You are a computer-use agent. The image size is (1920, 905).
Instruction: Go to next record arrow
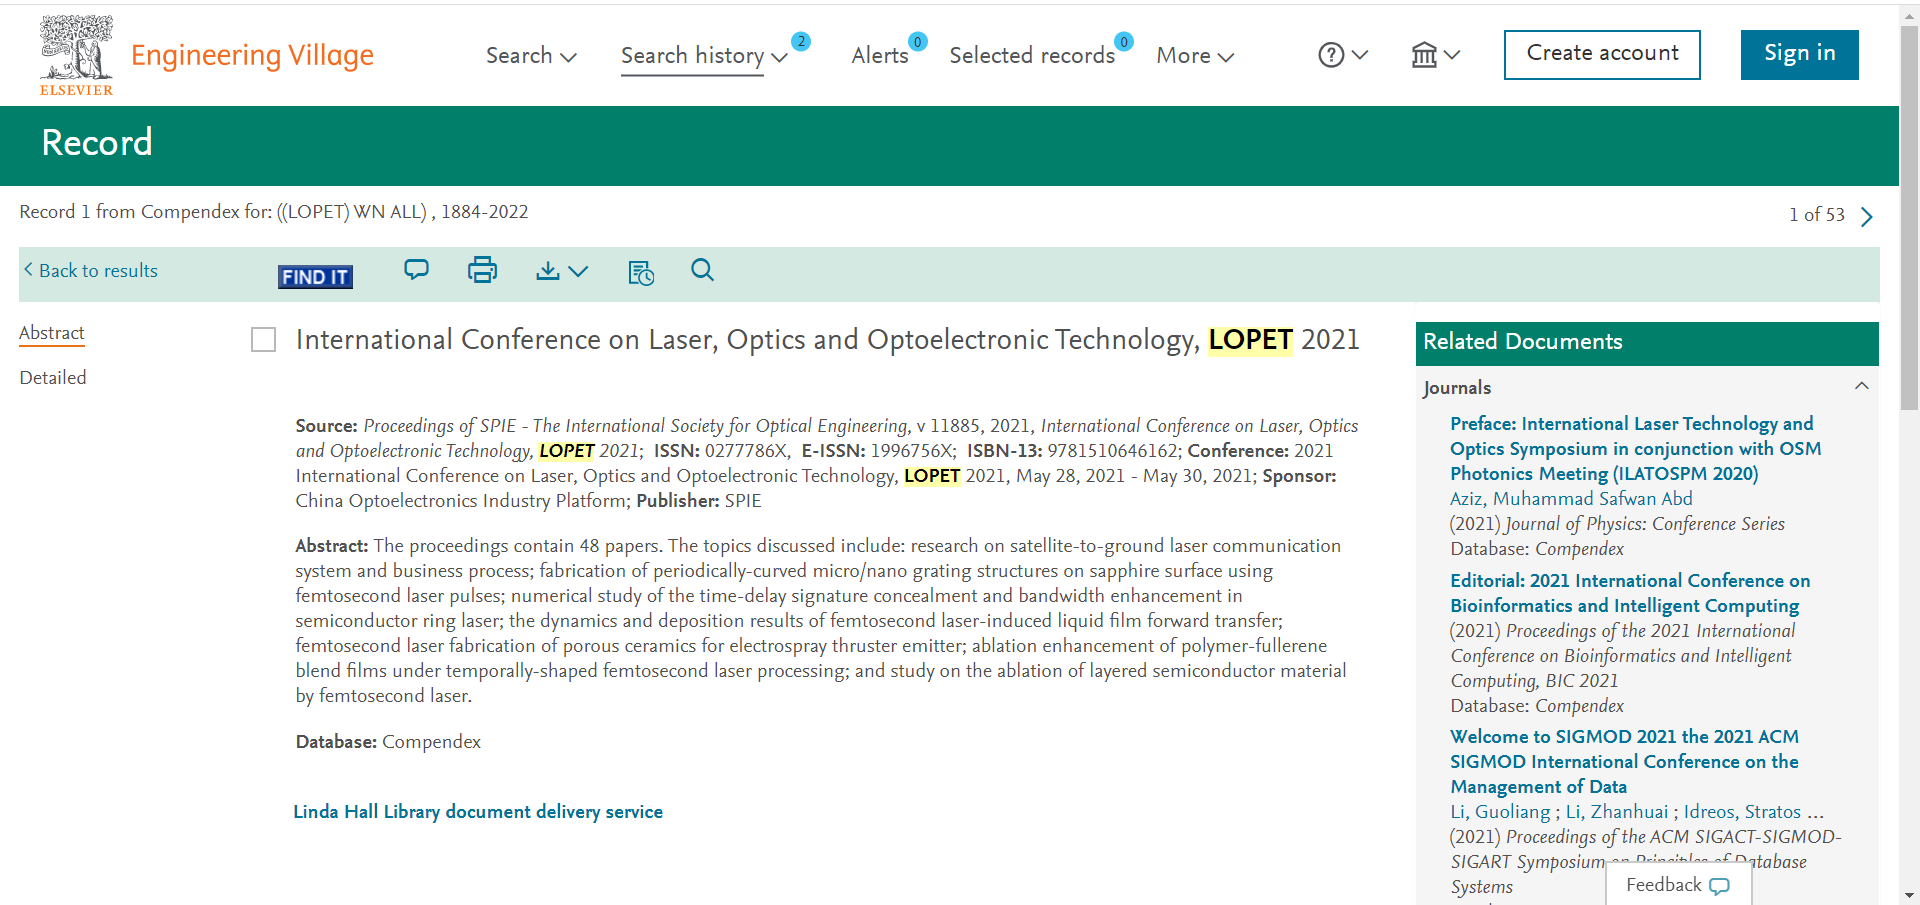click(x=1866, y=216)
